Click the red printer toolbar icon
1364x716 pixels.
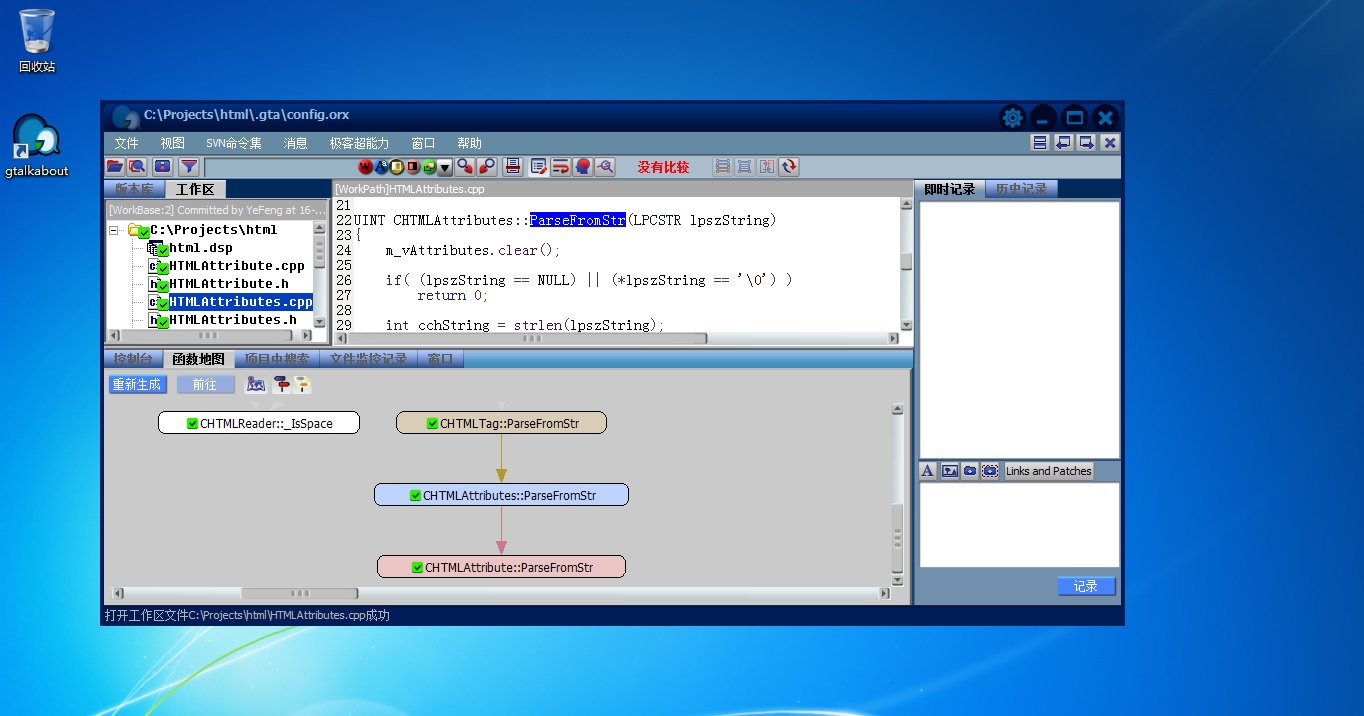(x=513, y=167)
